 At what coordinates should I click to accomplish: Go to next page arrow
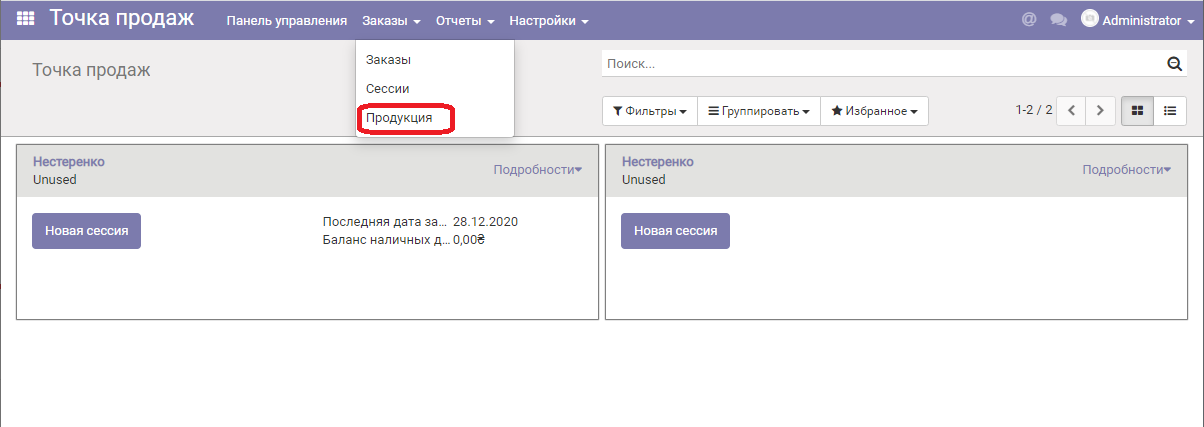click(x=1100, y=111)
